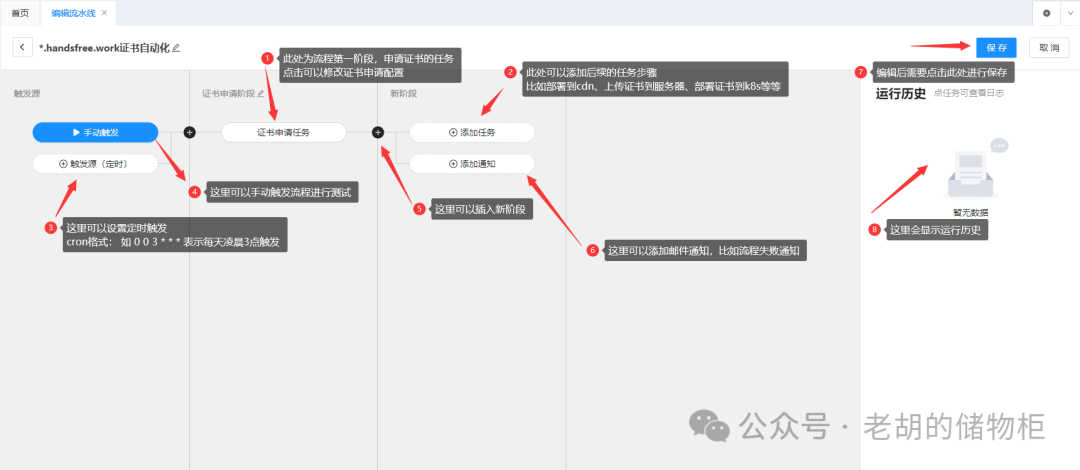Click the 取消 button

tap(1049, 48)
